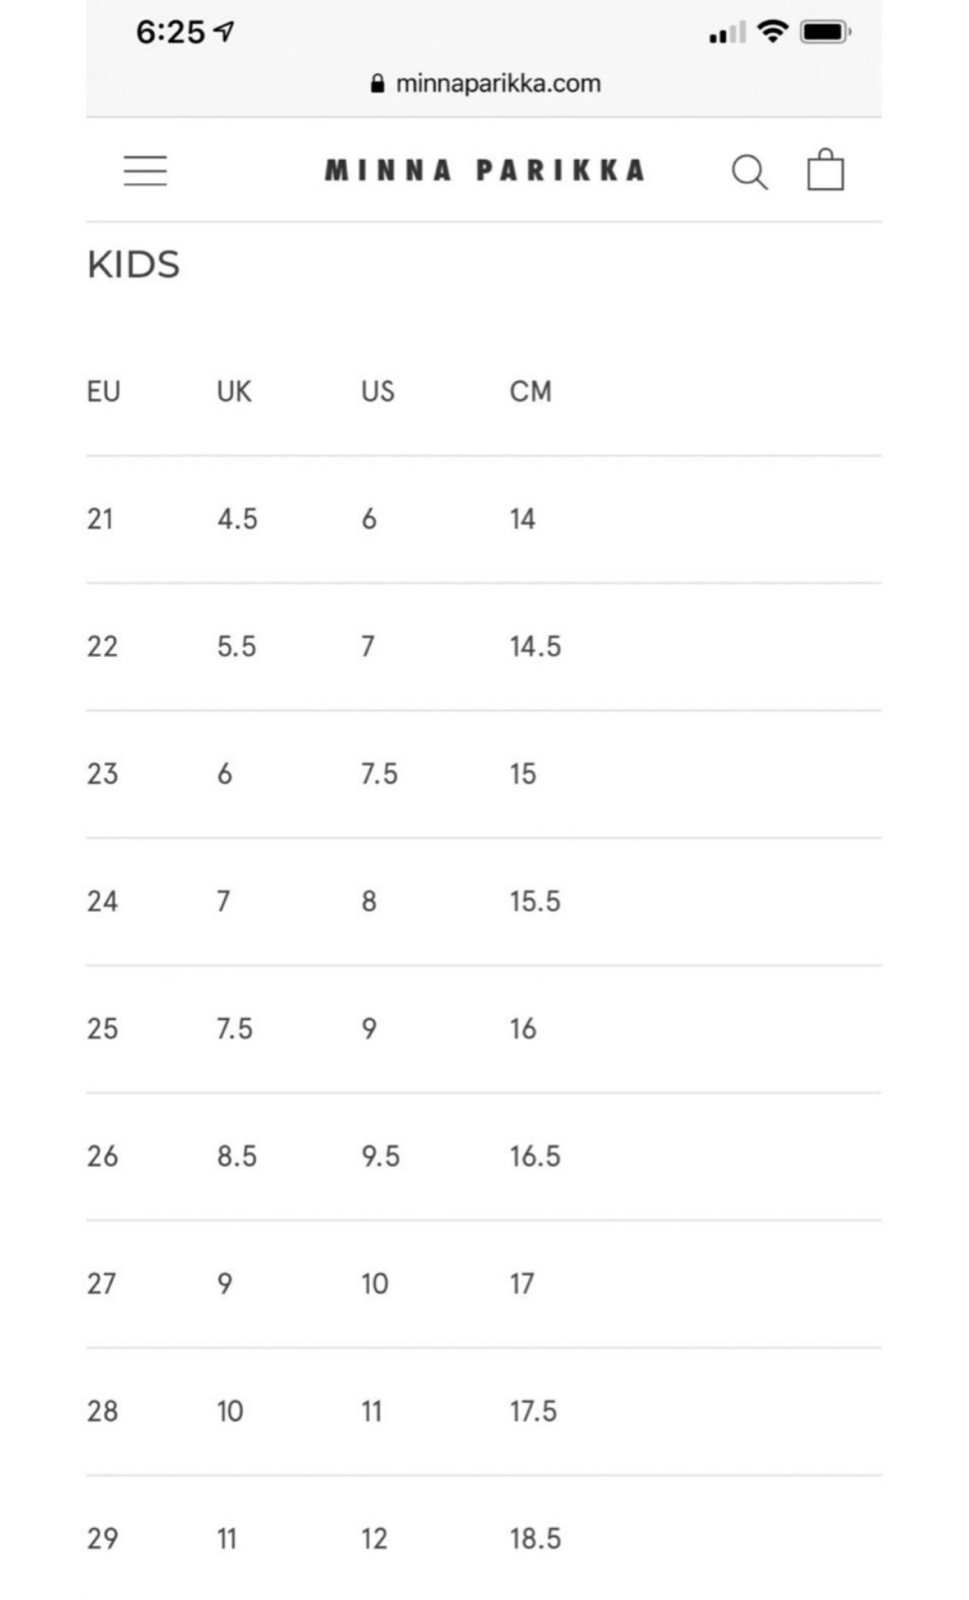Tap the minnaparikka.com address bar
Viewport: 969px width, 1600px height.
click(484, 83)
